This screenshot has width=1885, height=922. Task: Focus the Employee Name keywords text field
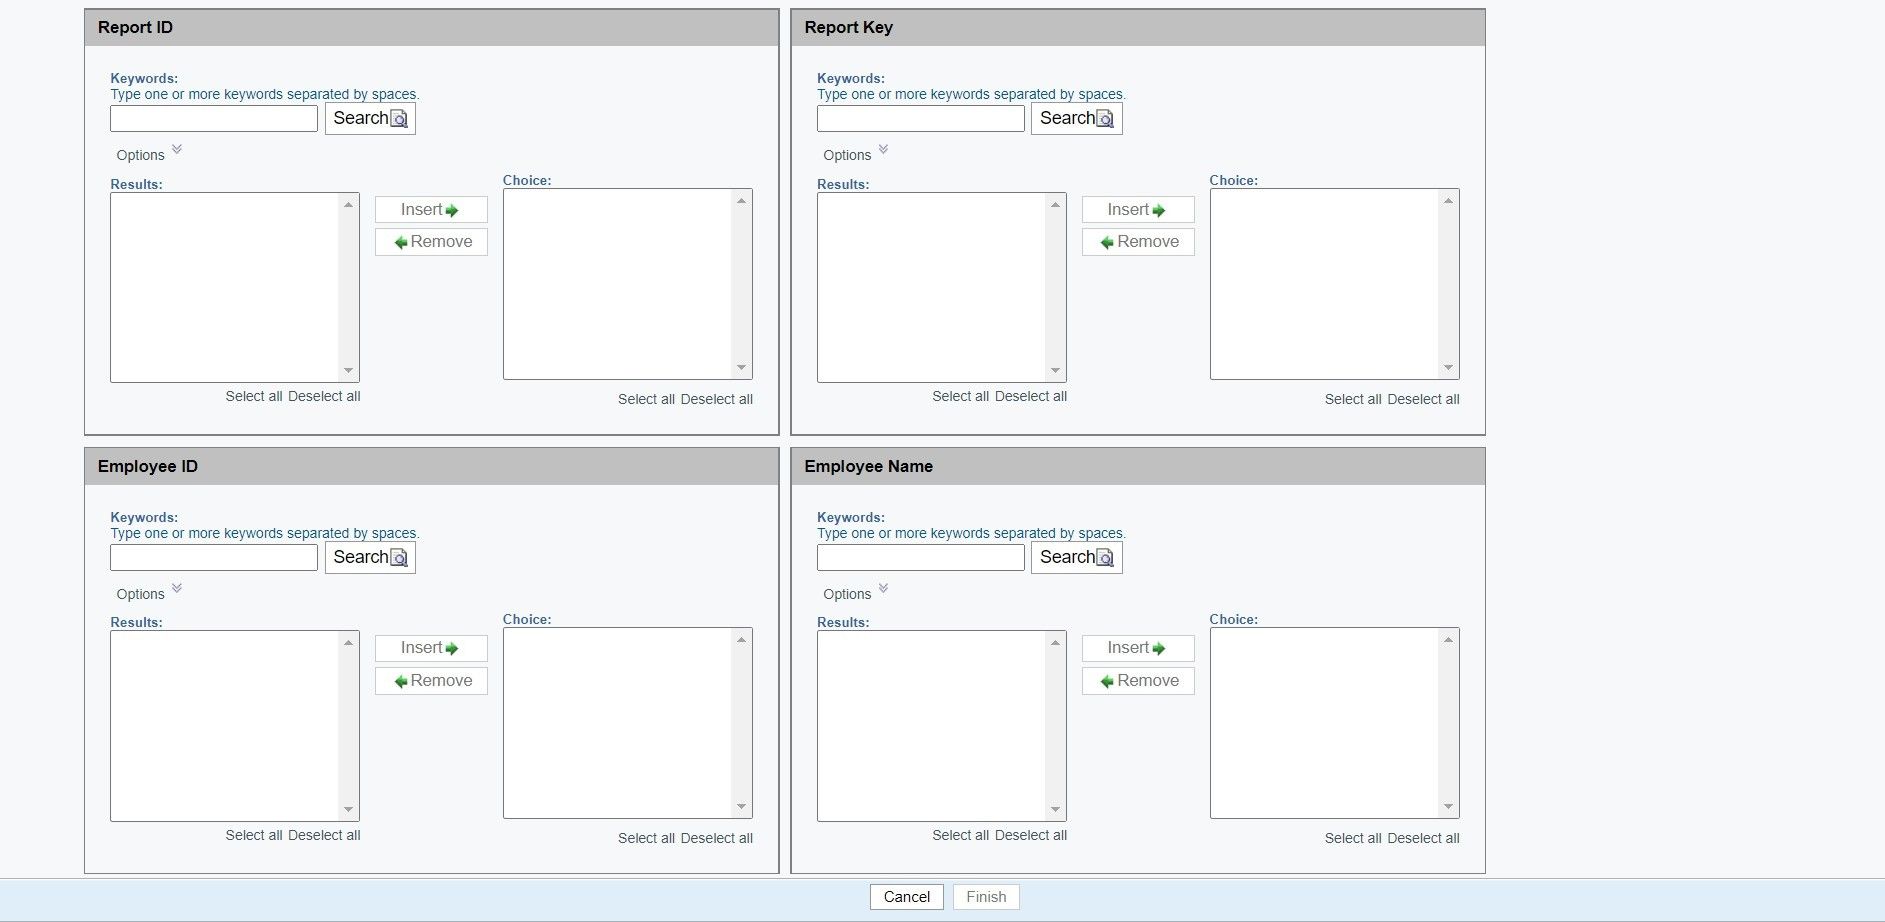[x=920, y=557]
